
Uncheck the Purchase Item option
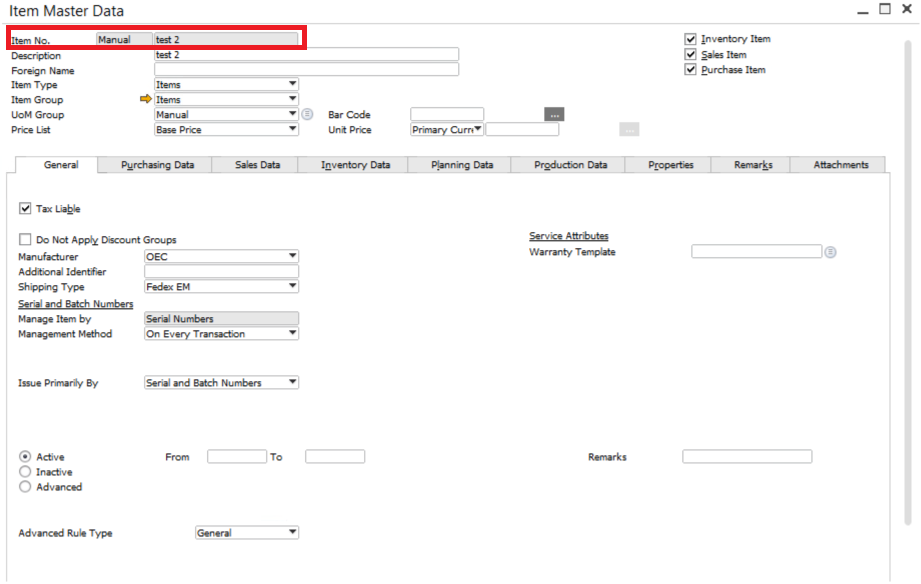690,69
